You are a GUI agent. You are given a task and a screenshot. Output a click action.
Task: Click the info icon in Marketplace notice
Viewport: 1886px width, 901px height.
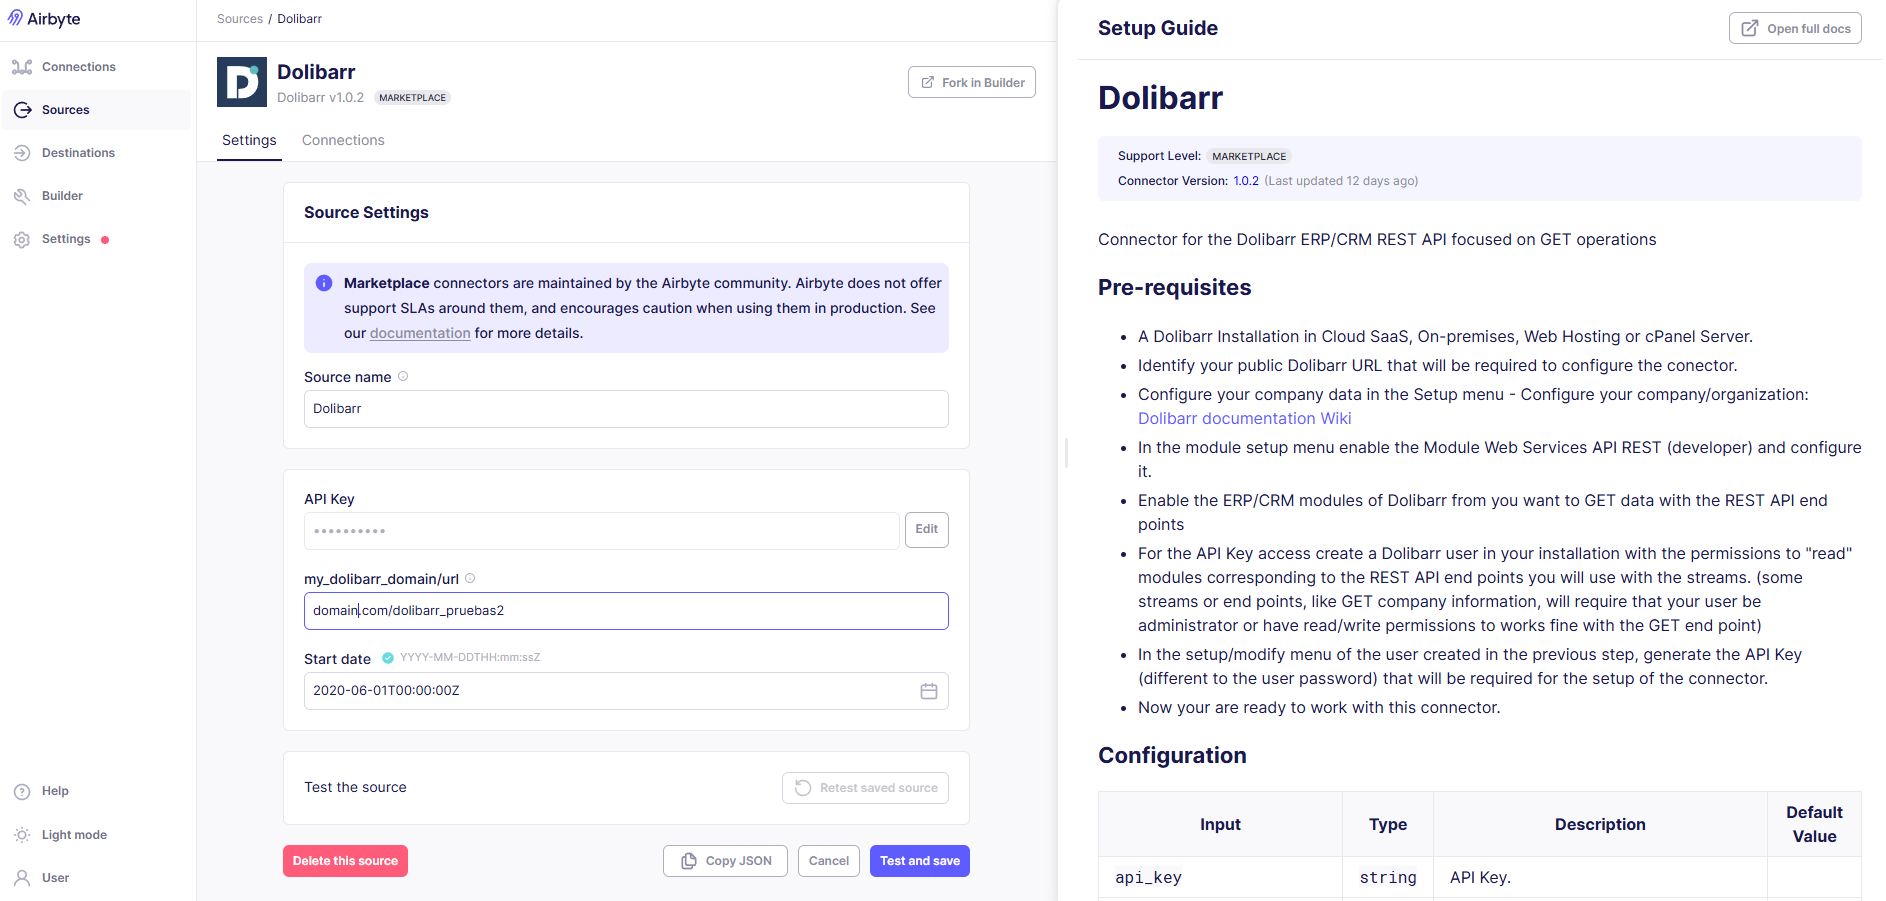(324, 283)
